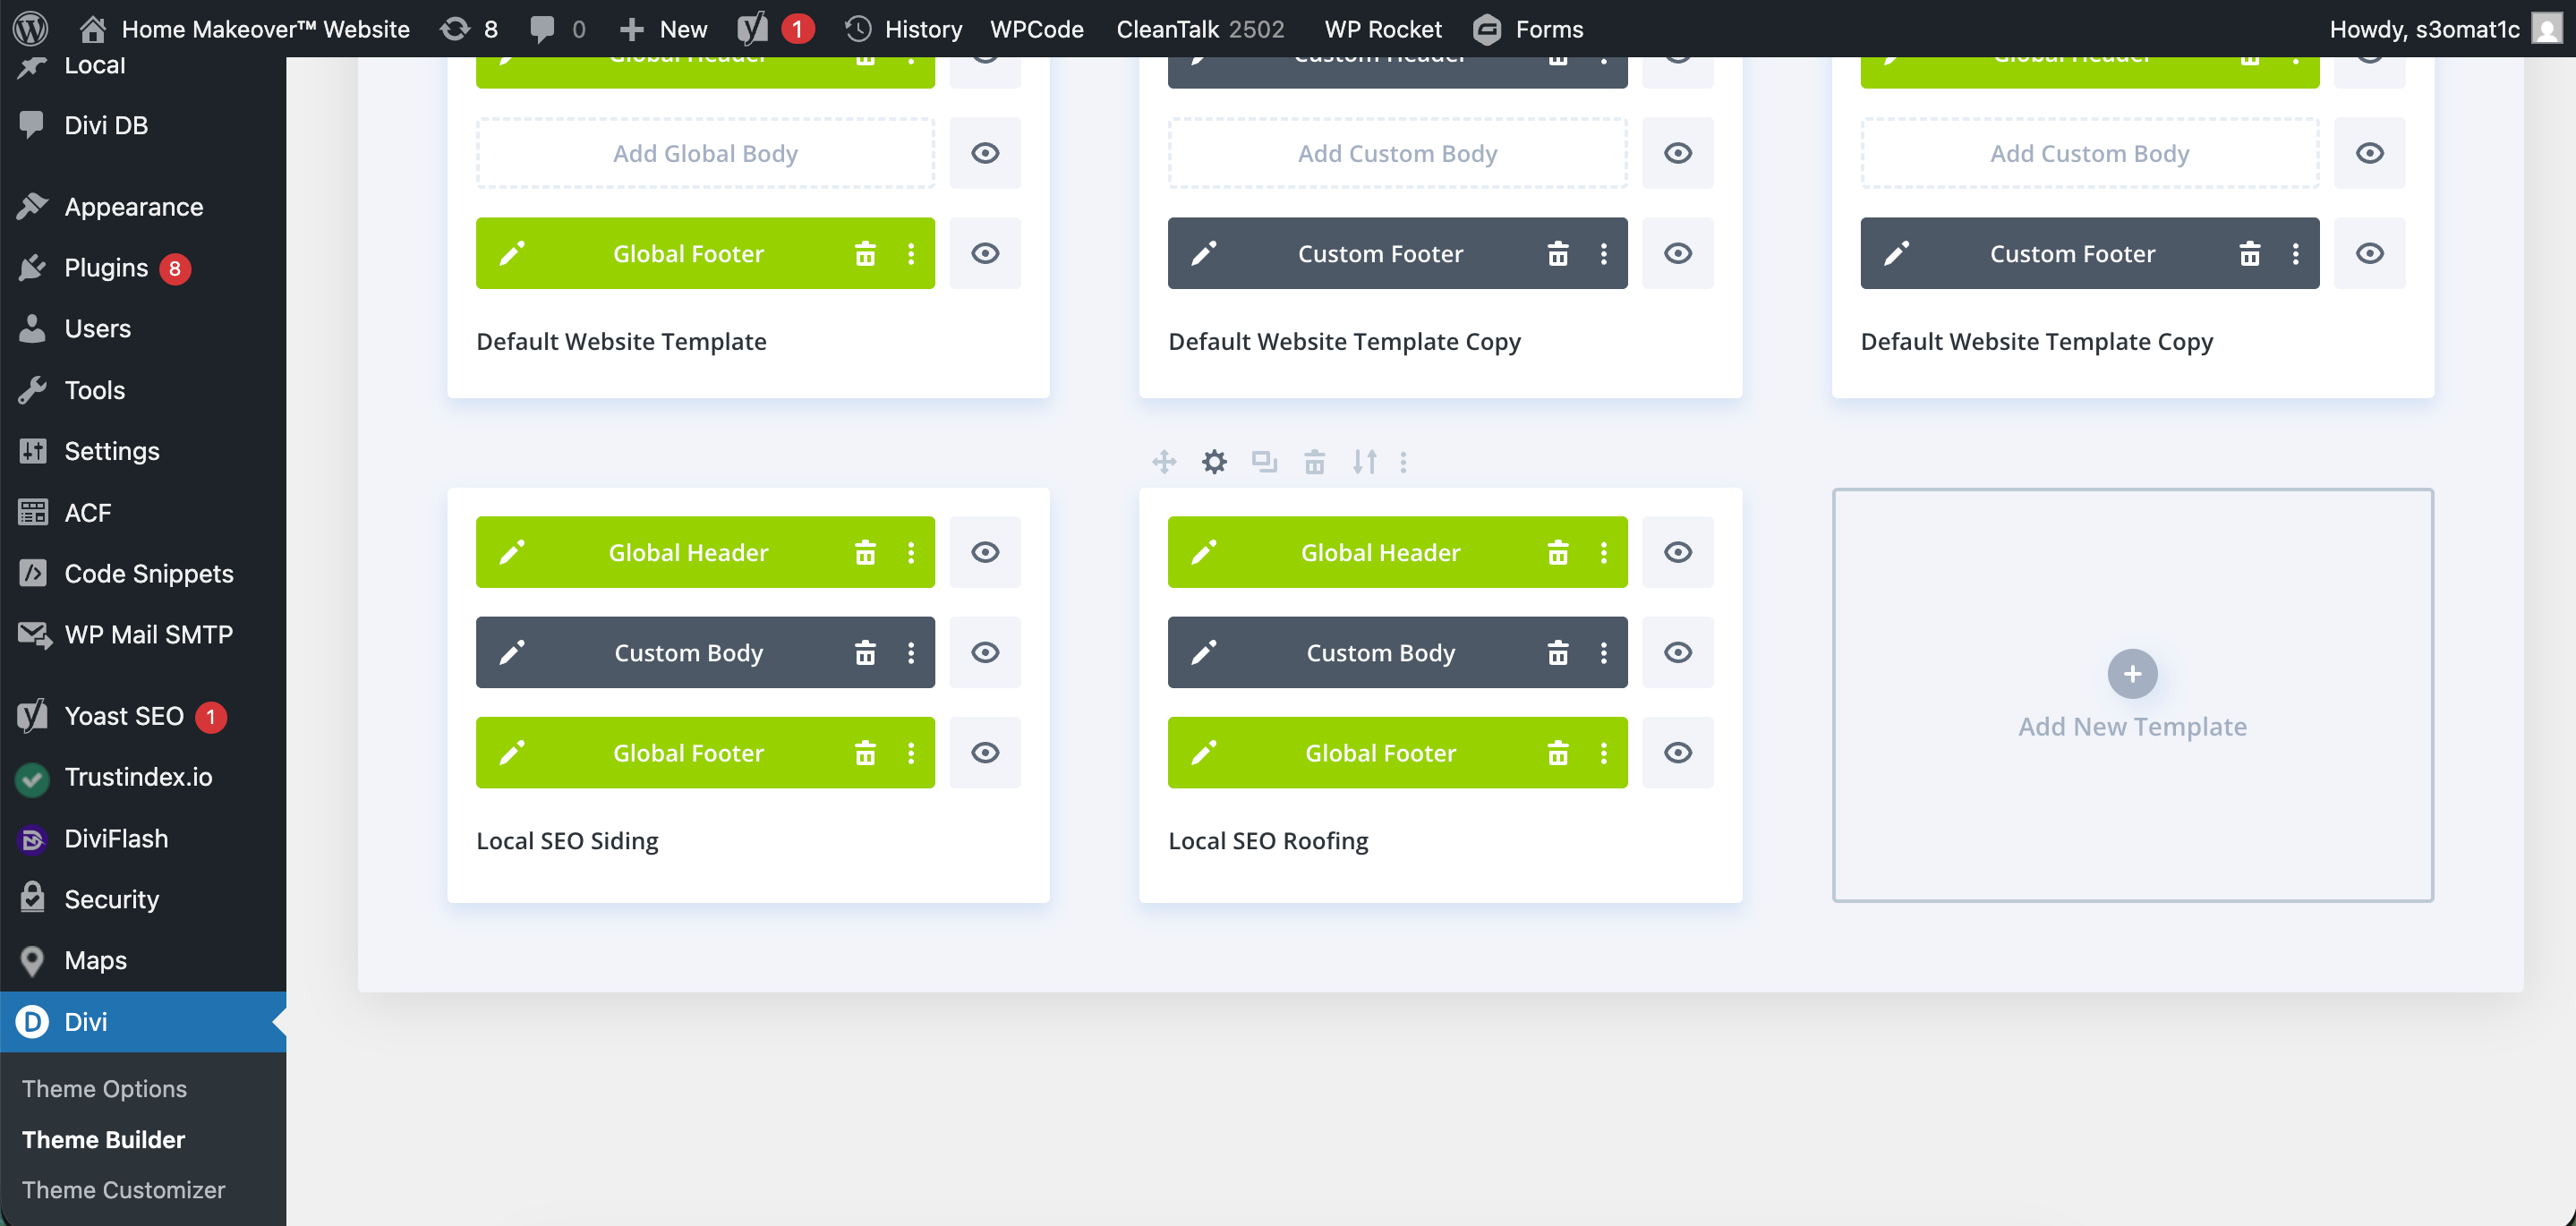Open Yoast SEO sidebar menu
2576x1226 pixels.
click(143, 716)
